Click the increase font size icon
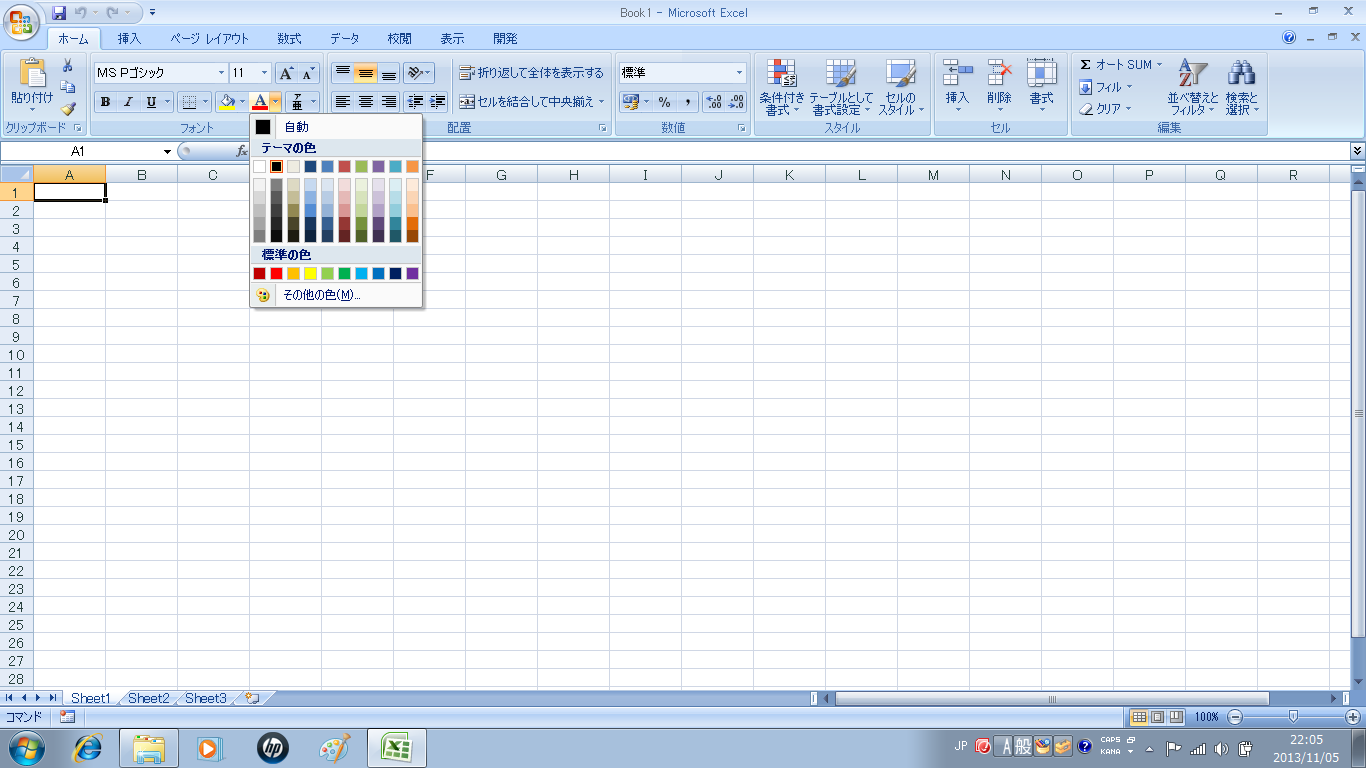 [x=286, y=73]
